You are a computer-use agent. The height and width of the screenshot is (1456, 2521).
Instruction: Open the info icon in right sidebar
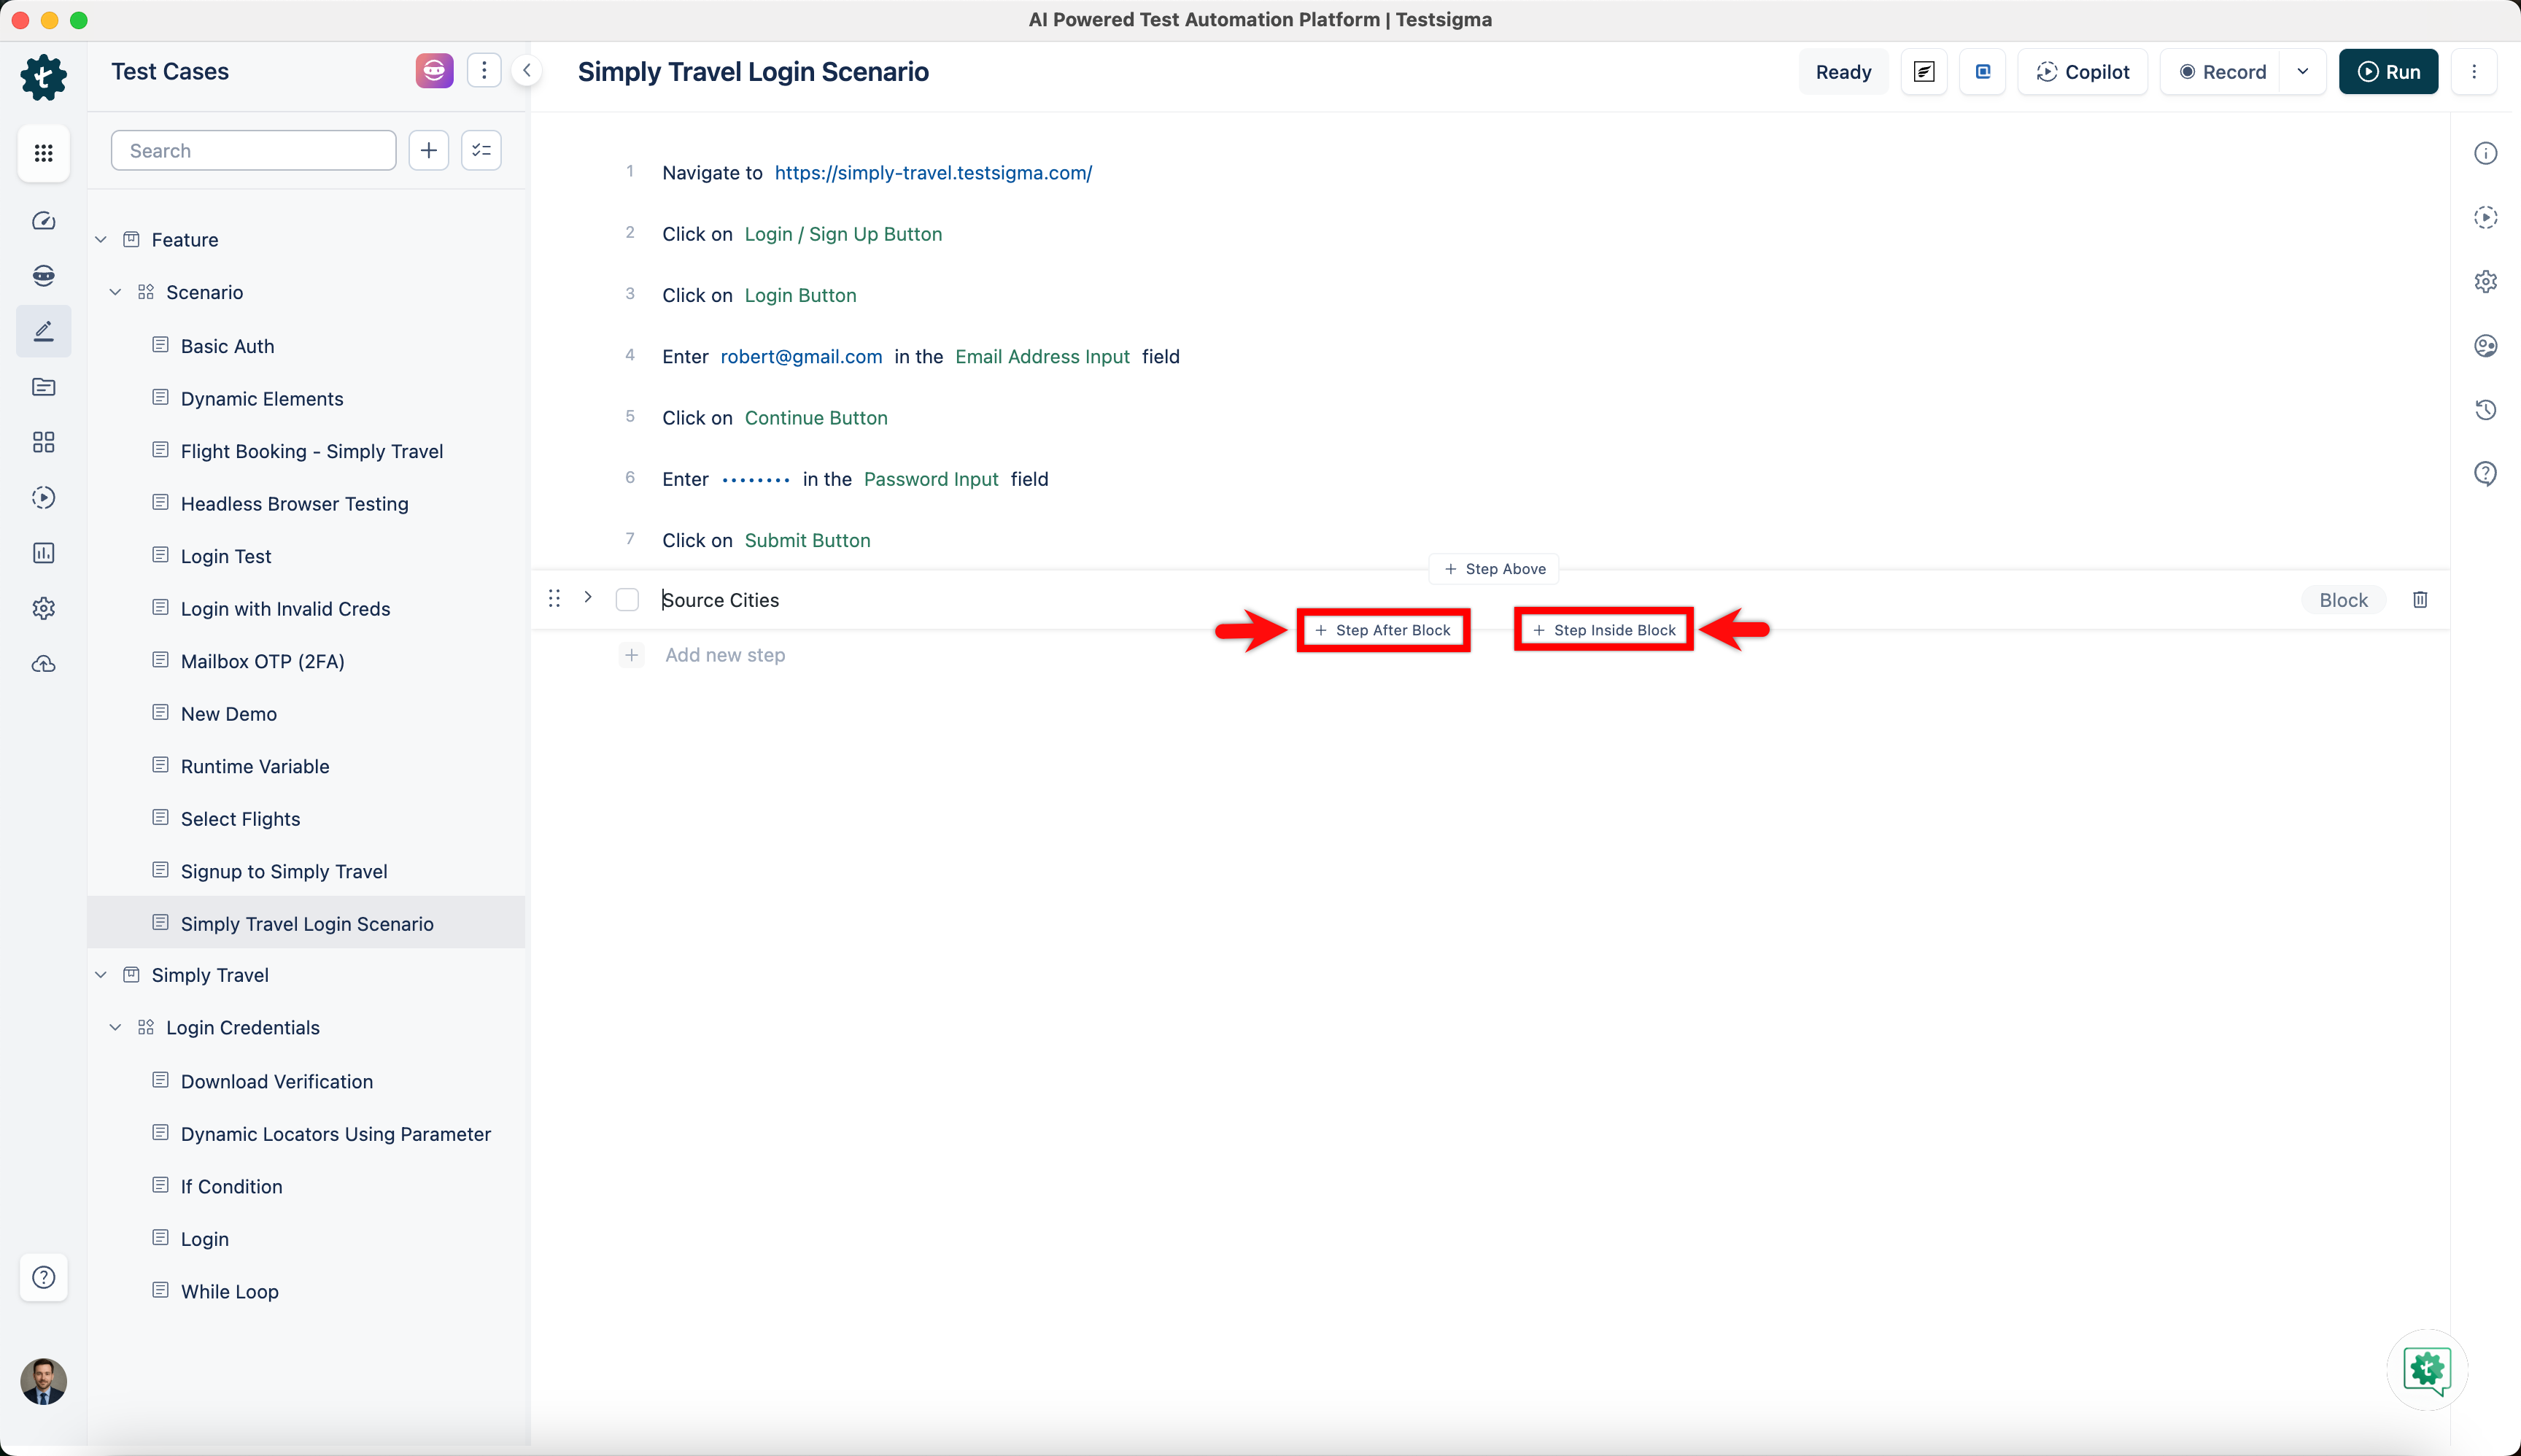click(x=2485, y=153)
